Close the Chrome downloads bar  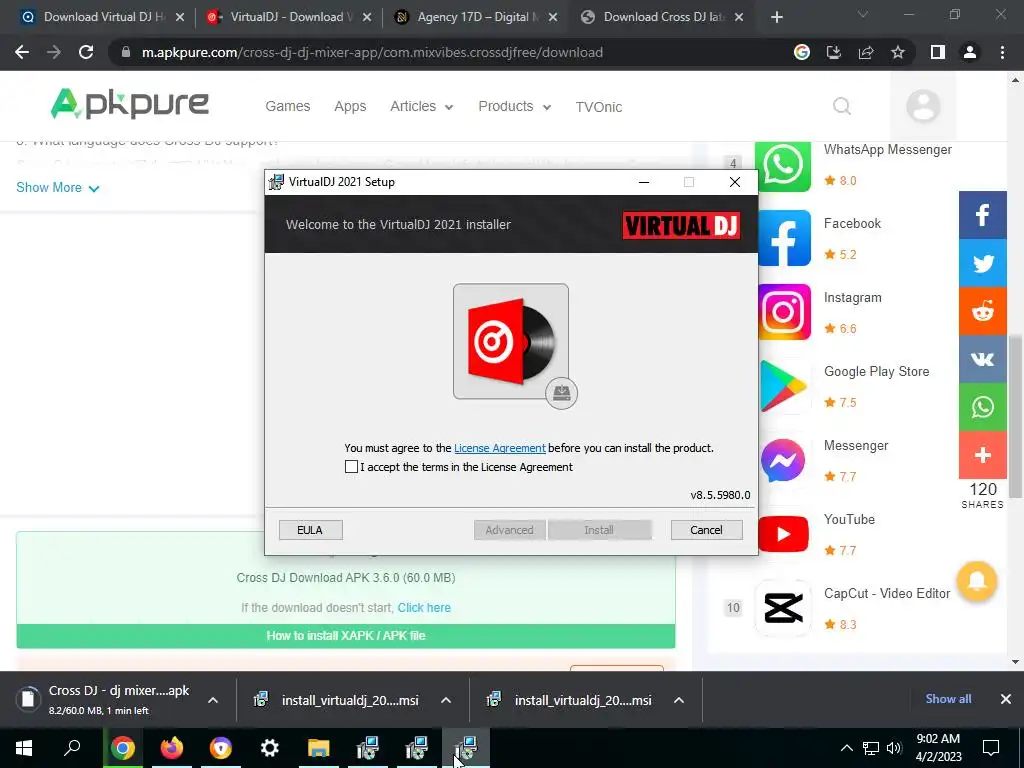pyautogui.click(x=1006, y=699)
